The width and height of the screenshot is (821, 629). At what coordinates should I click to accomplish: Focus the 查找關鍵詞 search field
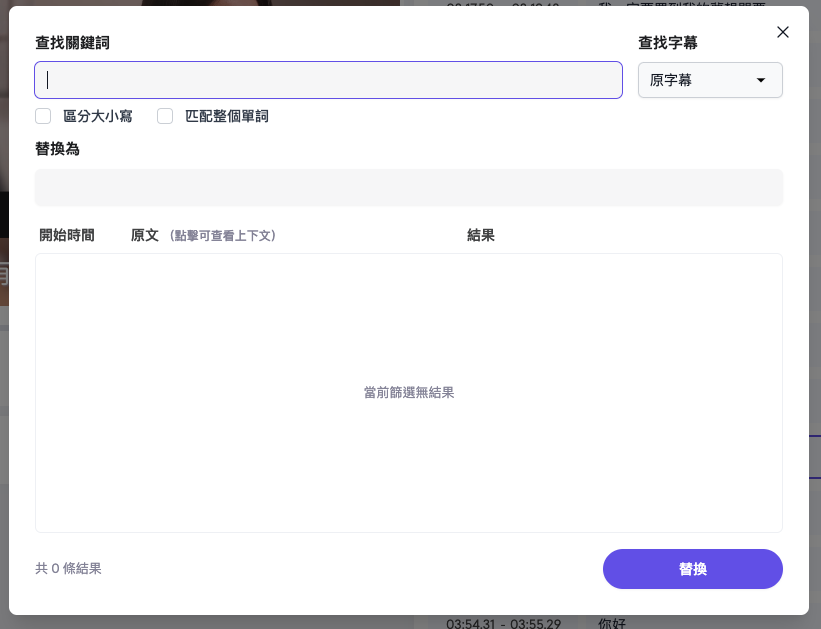tap(328, 80)
